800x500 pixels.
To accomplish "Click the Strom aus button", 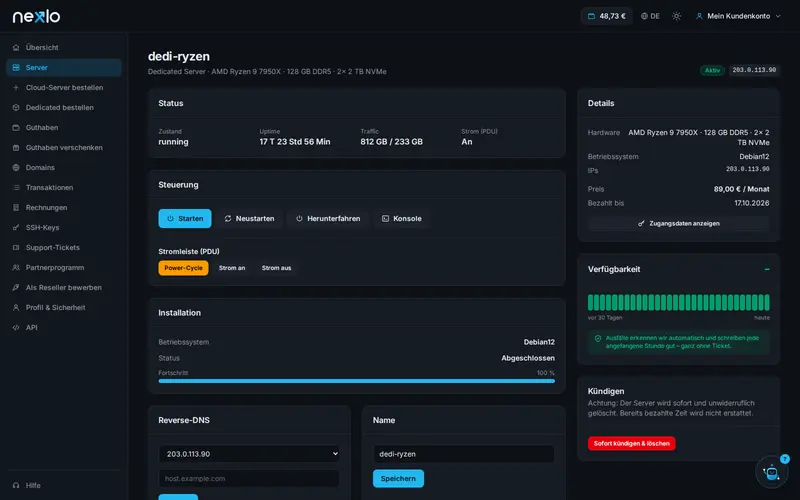I will point(277,268).
